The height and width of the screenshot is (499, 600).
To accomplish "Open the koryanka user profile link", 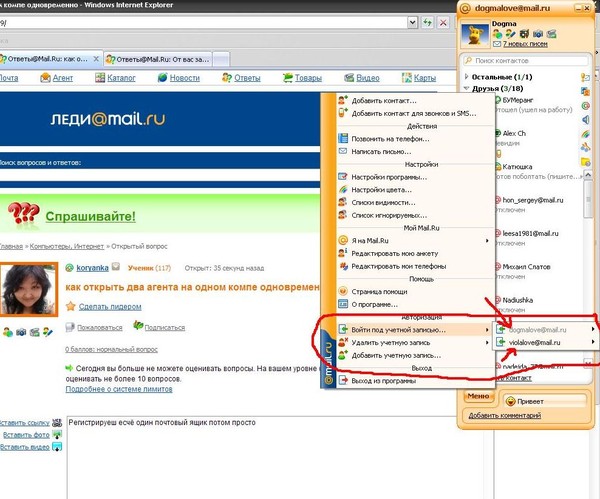I will click(92, 268).
